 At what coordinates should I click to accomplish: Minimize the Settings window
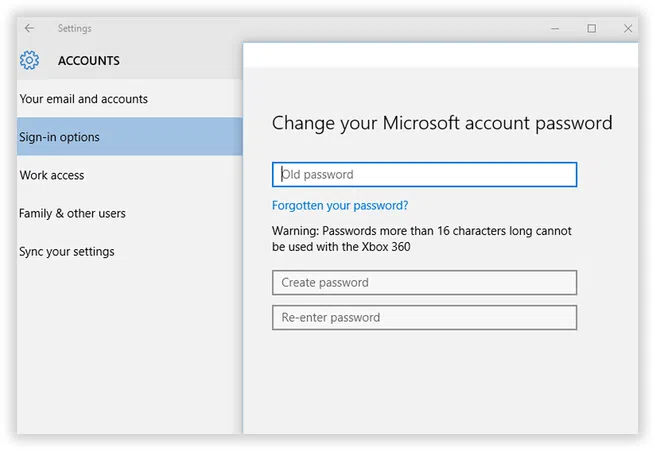click(555, 28)
